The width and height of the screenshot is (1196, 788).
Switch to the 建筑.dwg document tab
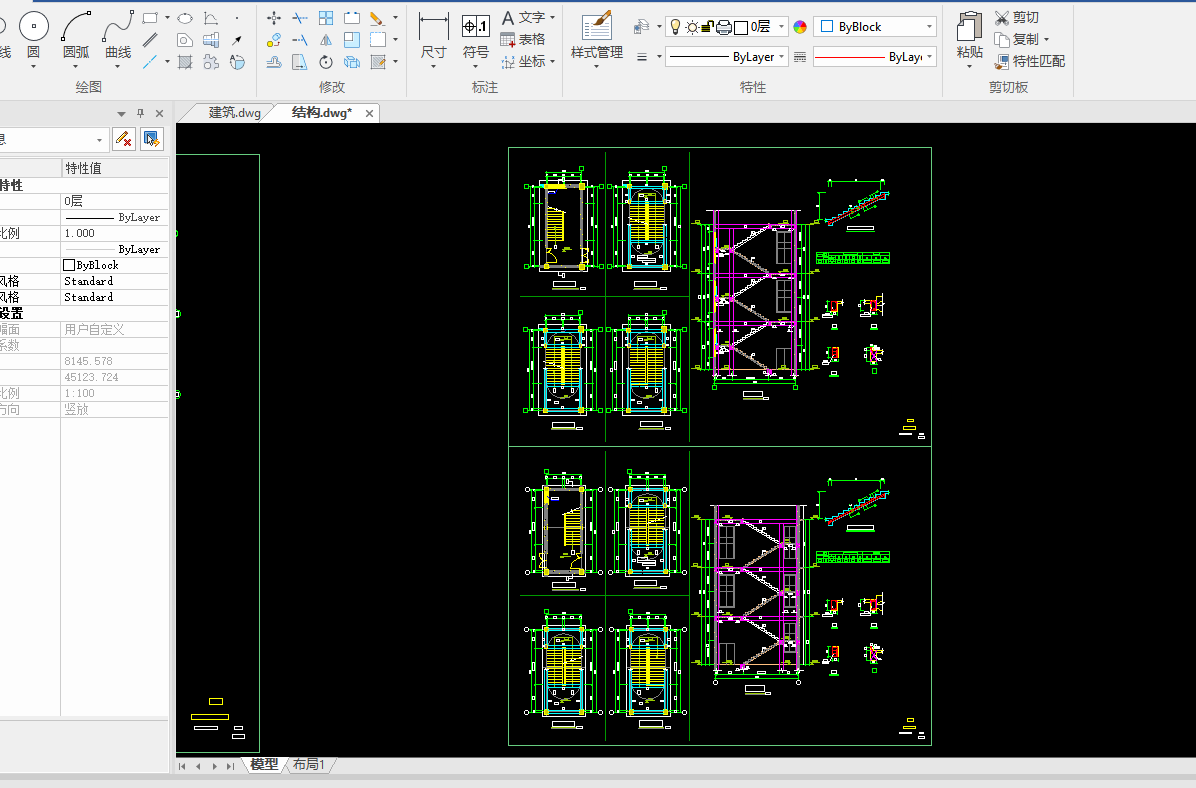tap(234, 113)
